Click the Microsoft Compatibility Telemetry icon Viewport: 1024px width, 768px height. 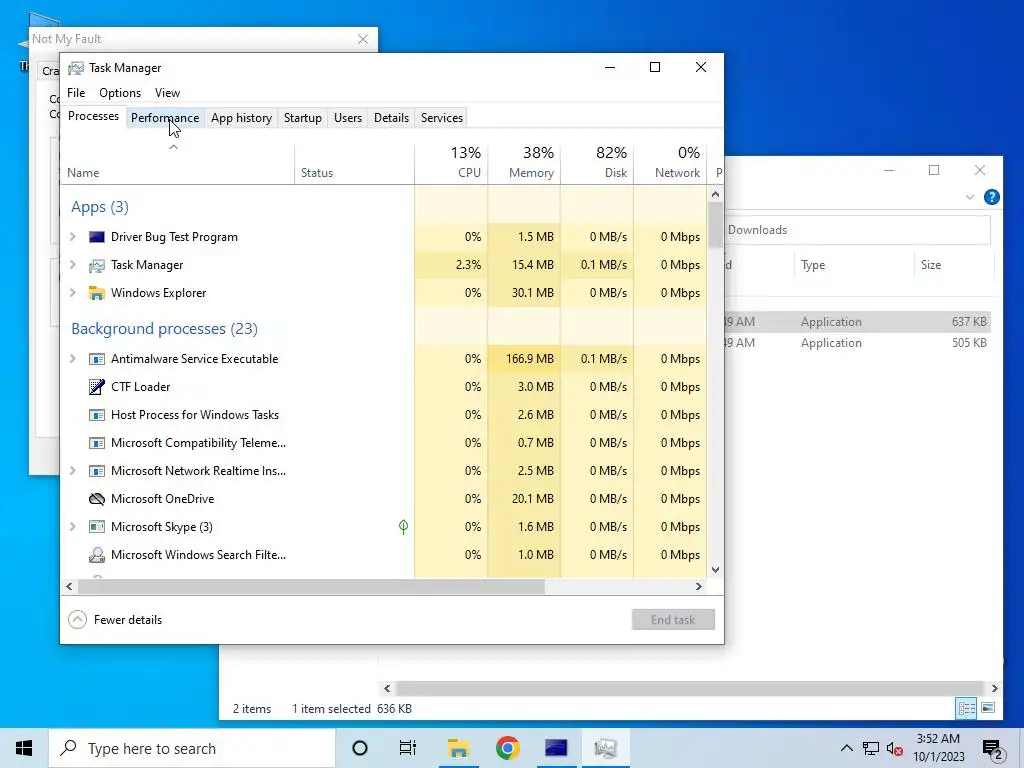pos(97,443)
